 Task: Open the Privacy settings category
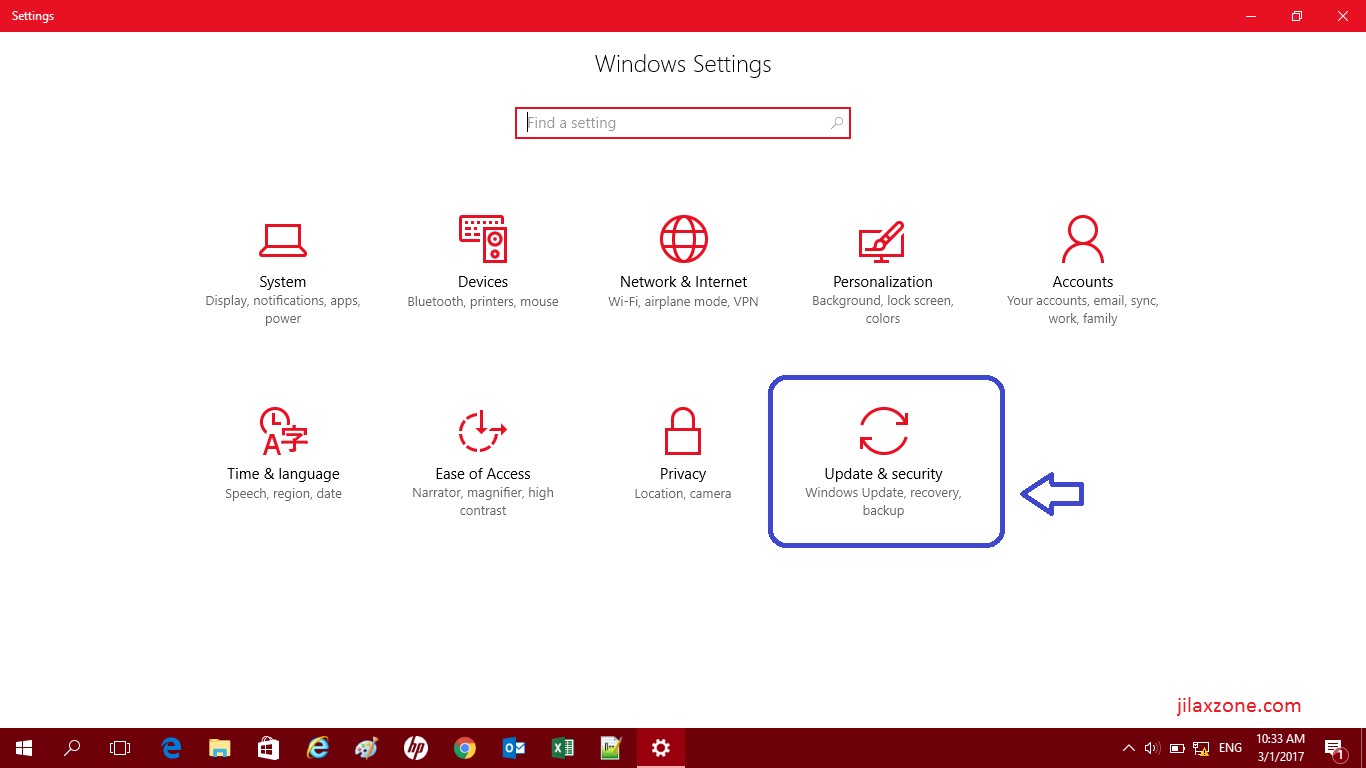(x=683, y=454)
